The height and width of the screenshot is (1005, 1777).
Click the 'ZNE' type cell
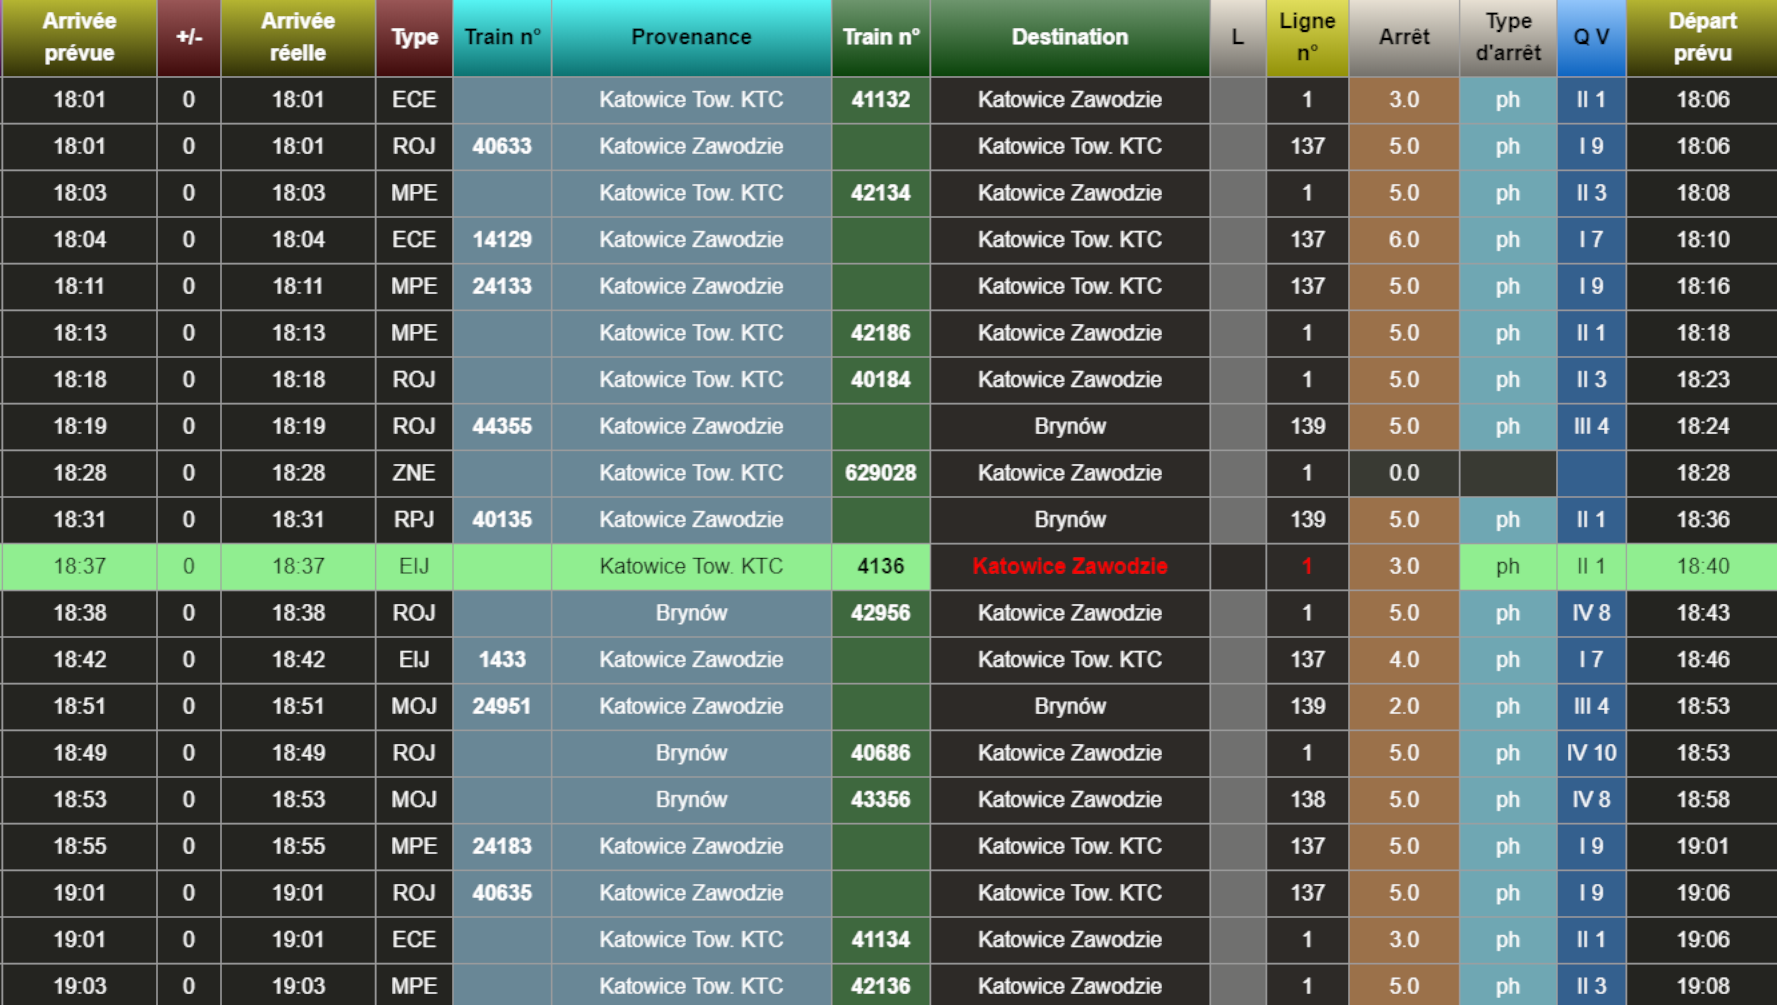coord(414,473)
